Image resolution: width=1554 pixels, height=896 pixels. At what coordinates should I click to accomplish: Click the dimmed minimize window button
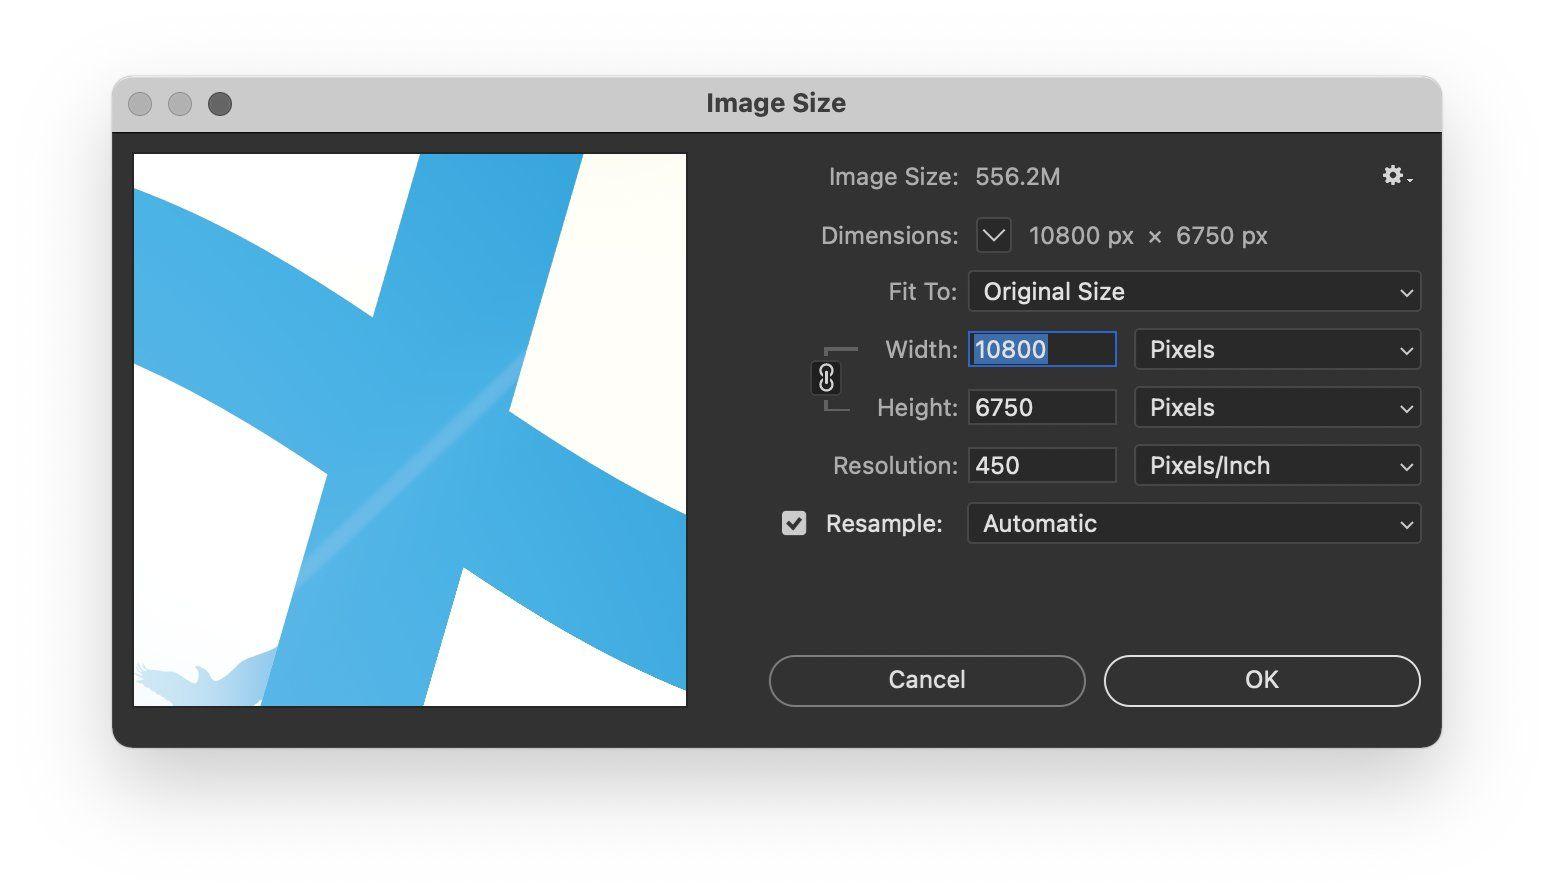coord(180,104)
